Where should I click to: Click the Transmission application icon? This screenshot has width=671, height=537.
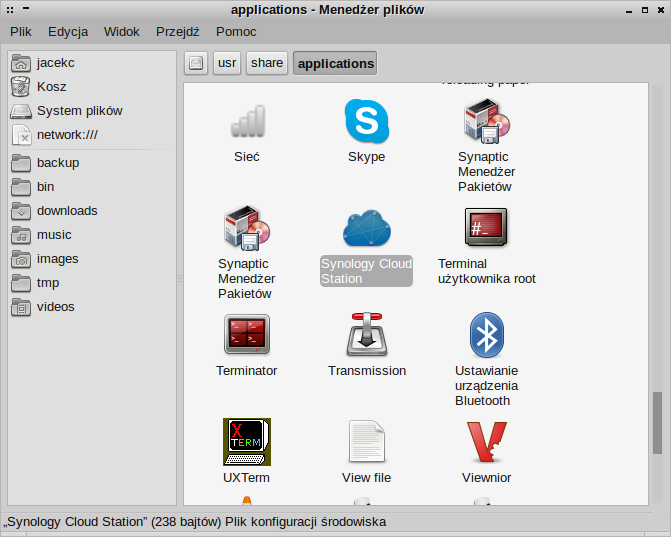click(366, 335)
